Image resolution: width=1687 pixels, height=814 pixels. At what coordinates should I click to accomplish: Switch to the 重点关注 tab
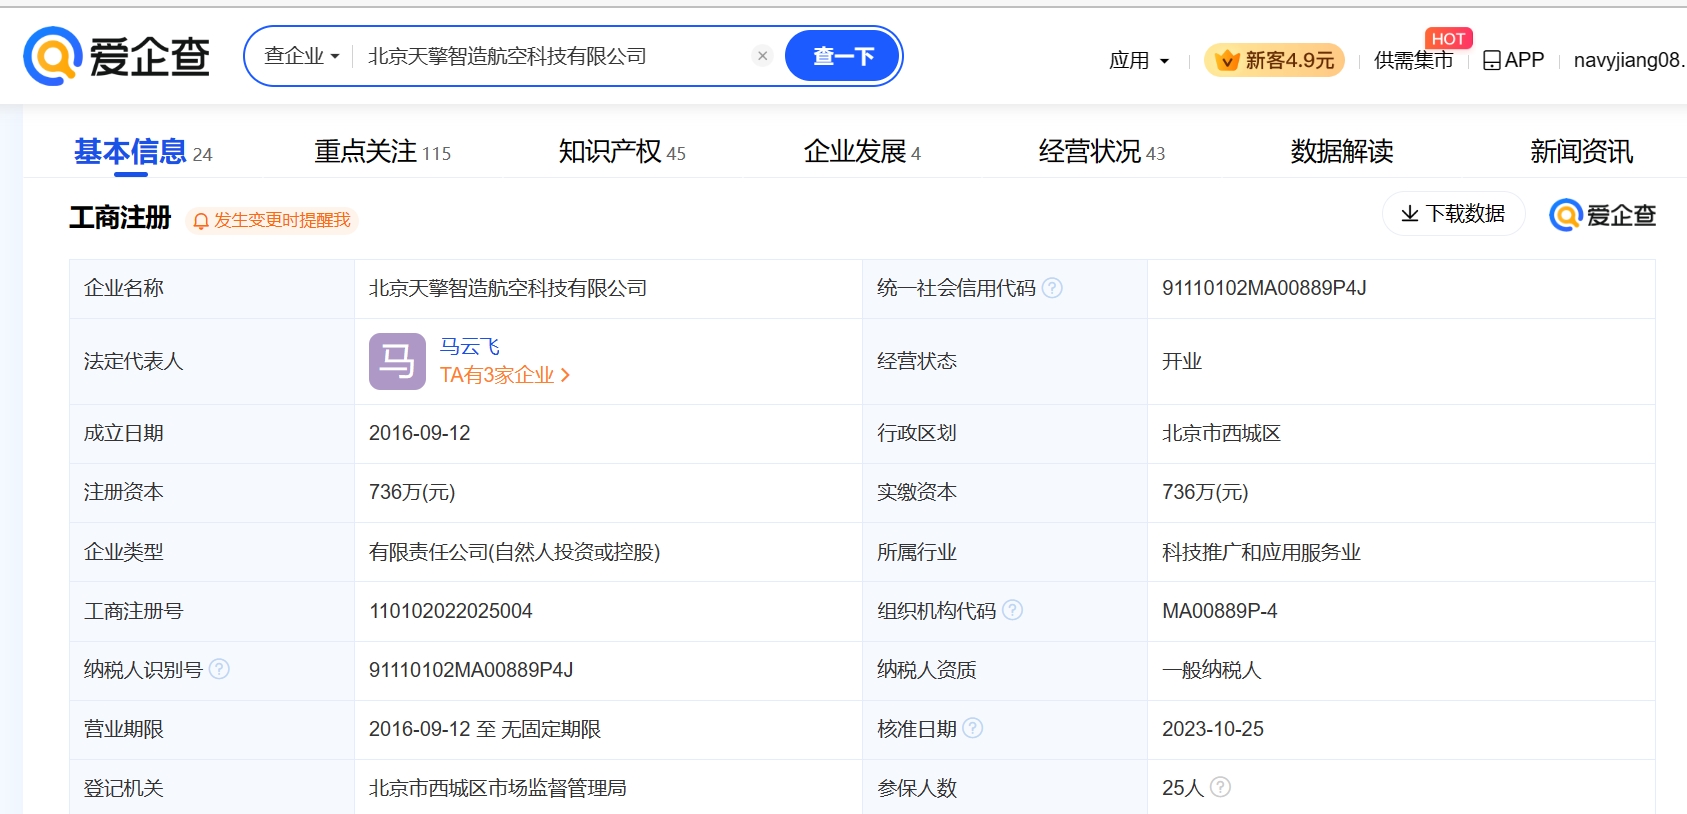[383, 152]
